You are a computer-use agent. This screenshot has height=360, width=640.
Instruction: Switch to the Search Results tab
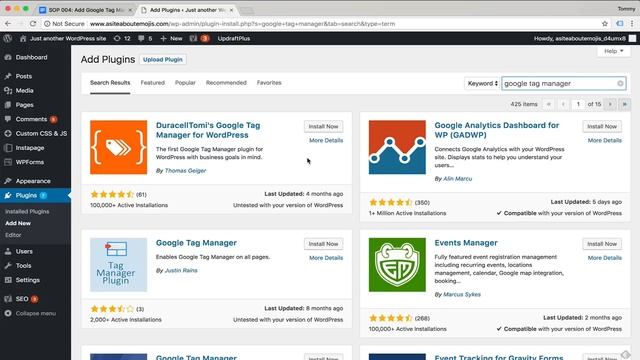click(x=110, y=82)
